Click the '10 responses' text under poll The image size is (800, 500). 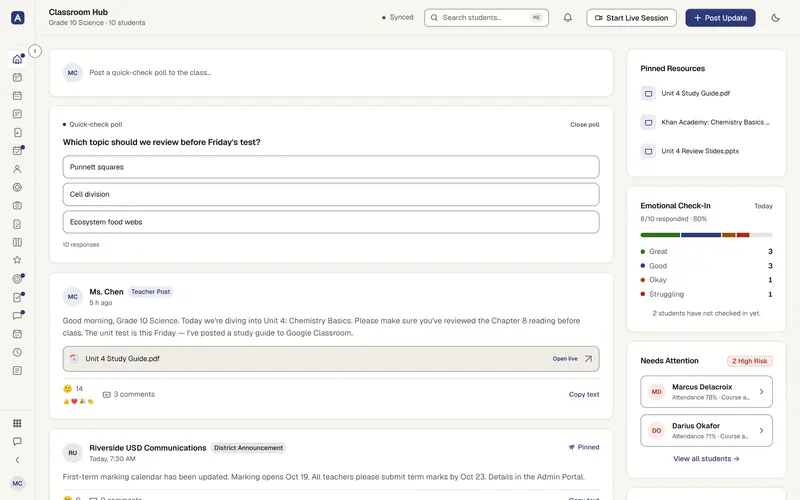pyautogui.click(x=81, y=245)
